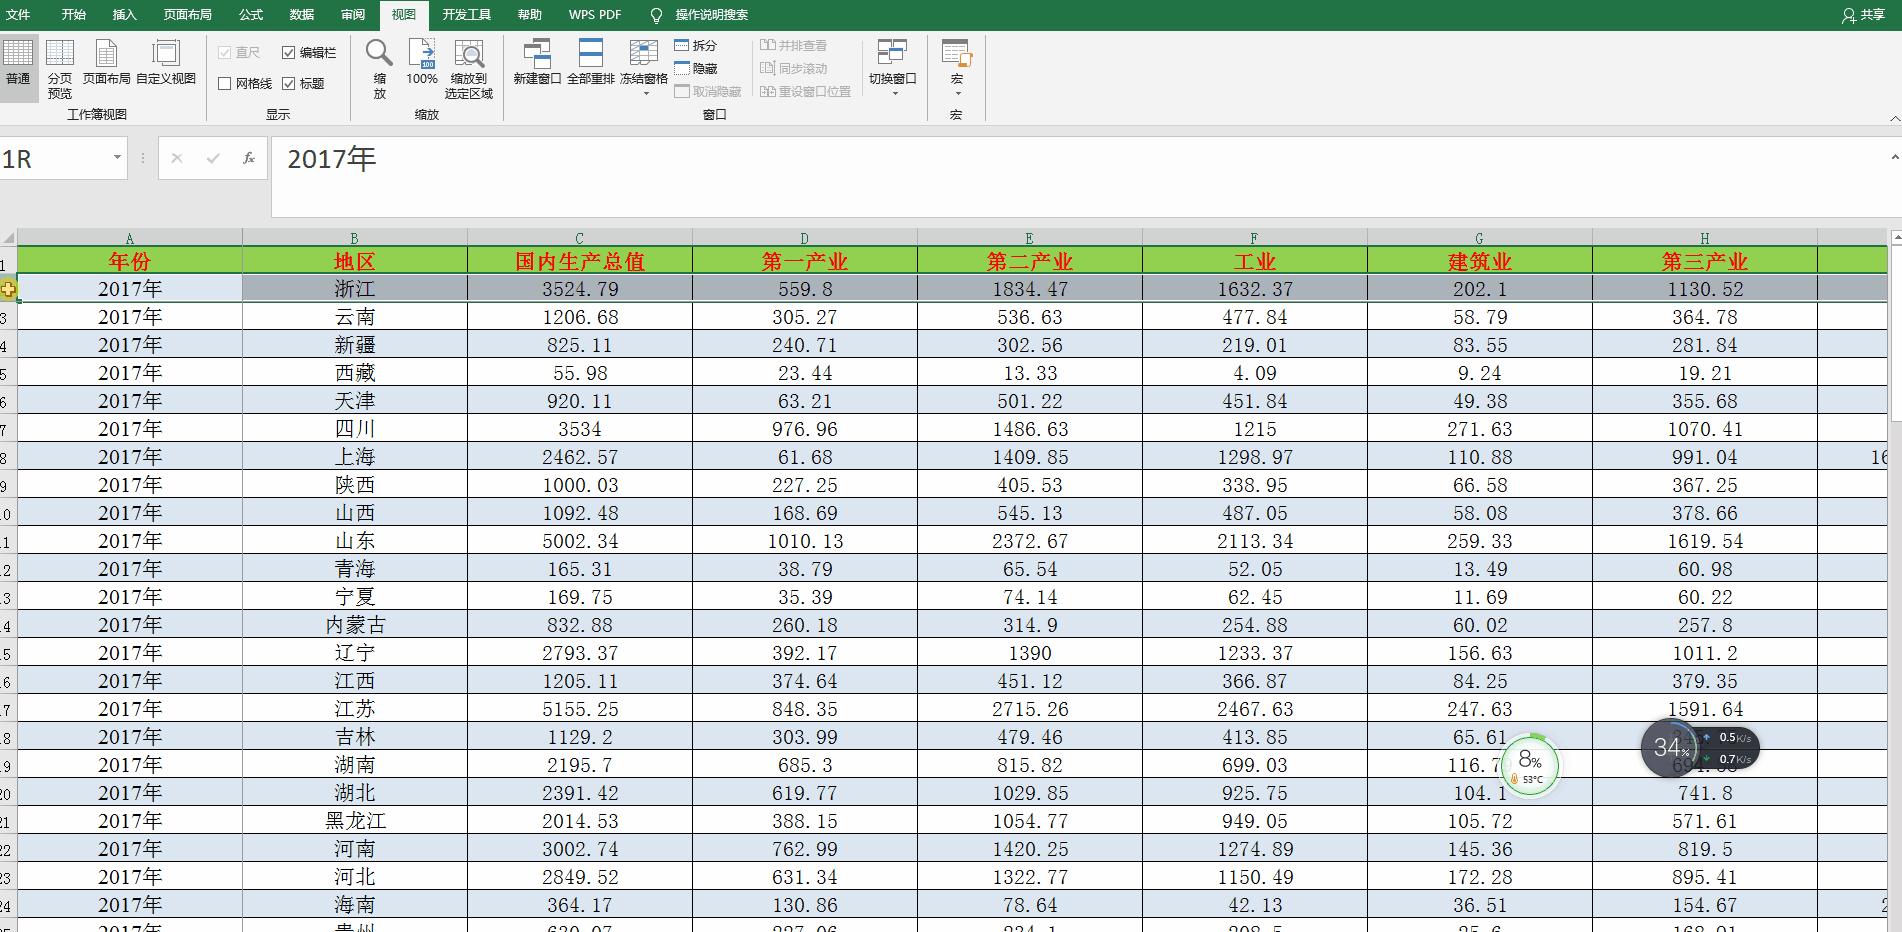
Task: Open a New Window (新建窗口)
Action: [537, 62]
